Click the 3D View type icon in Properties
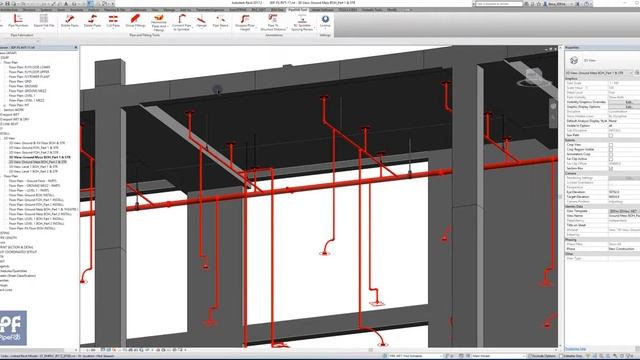This screenshot has width=640, height=360. (574, 60)
